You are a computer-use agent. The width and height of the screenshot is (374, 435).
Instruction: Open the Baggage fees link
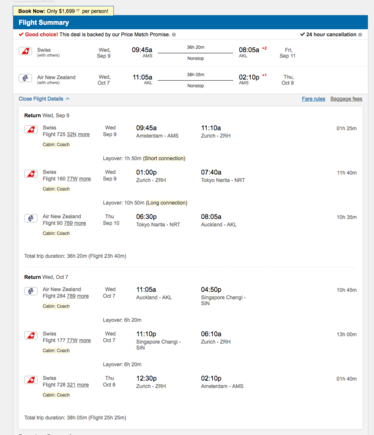click(x=346, y=99)
